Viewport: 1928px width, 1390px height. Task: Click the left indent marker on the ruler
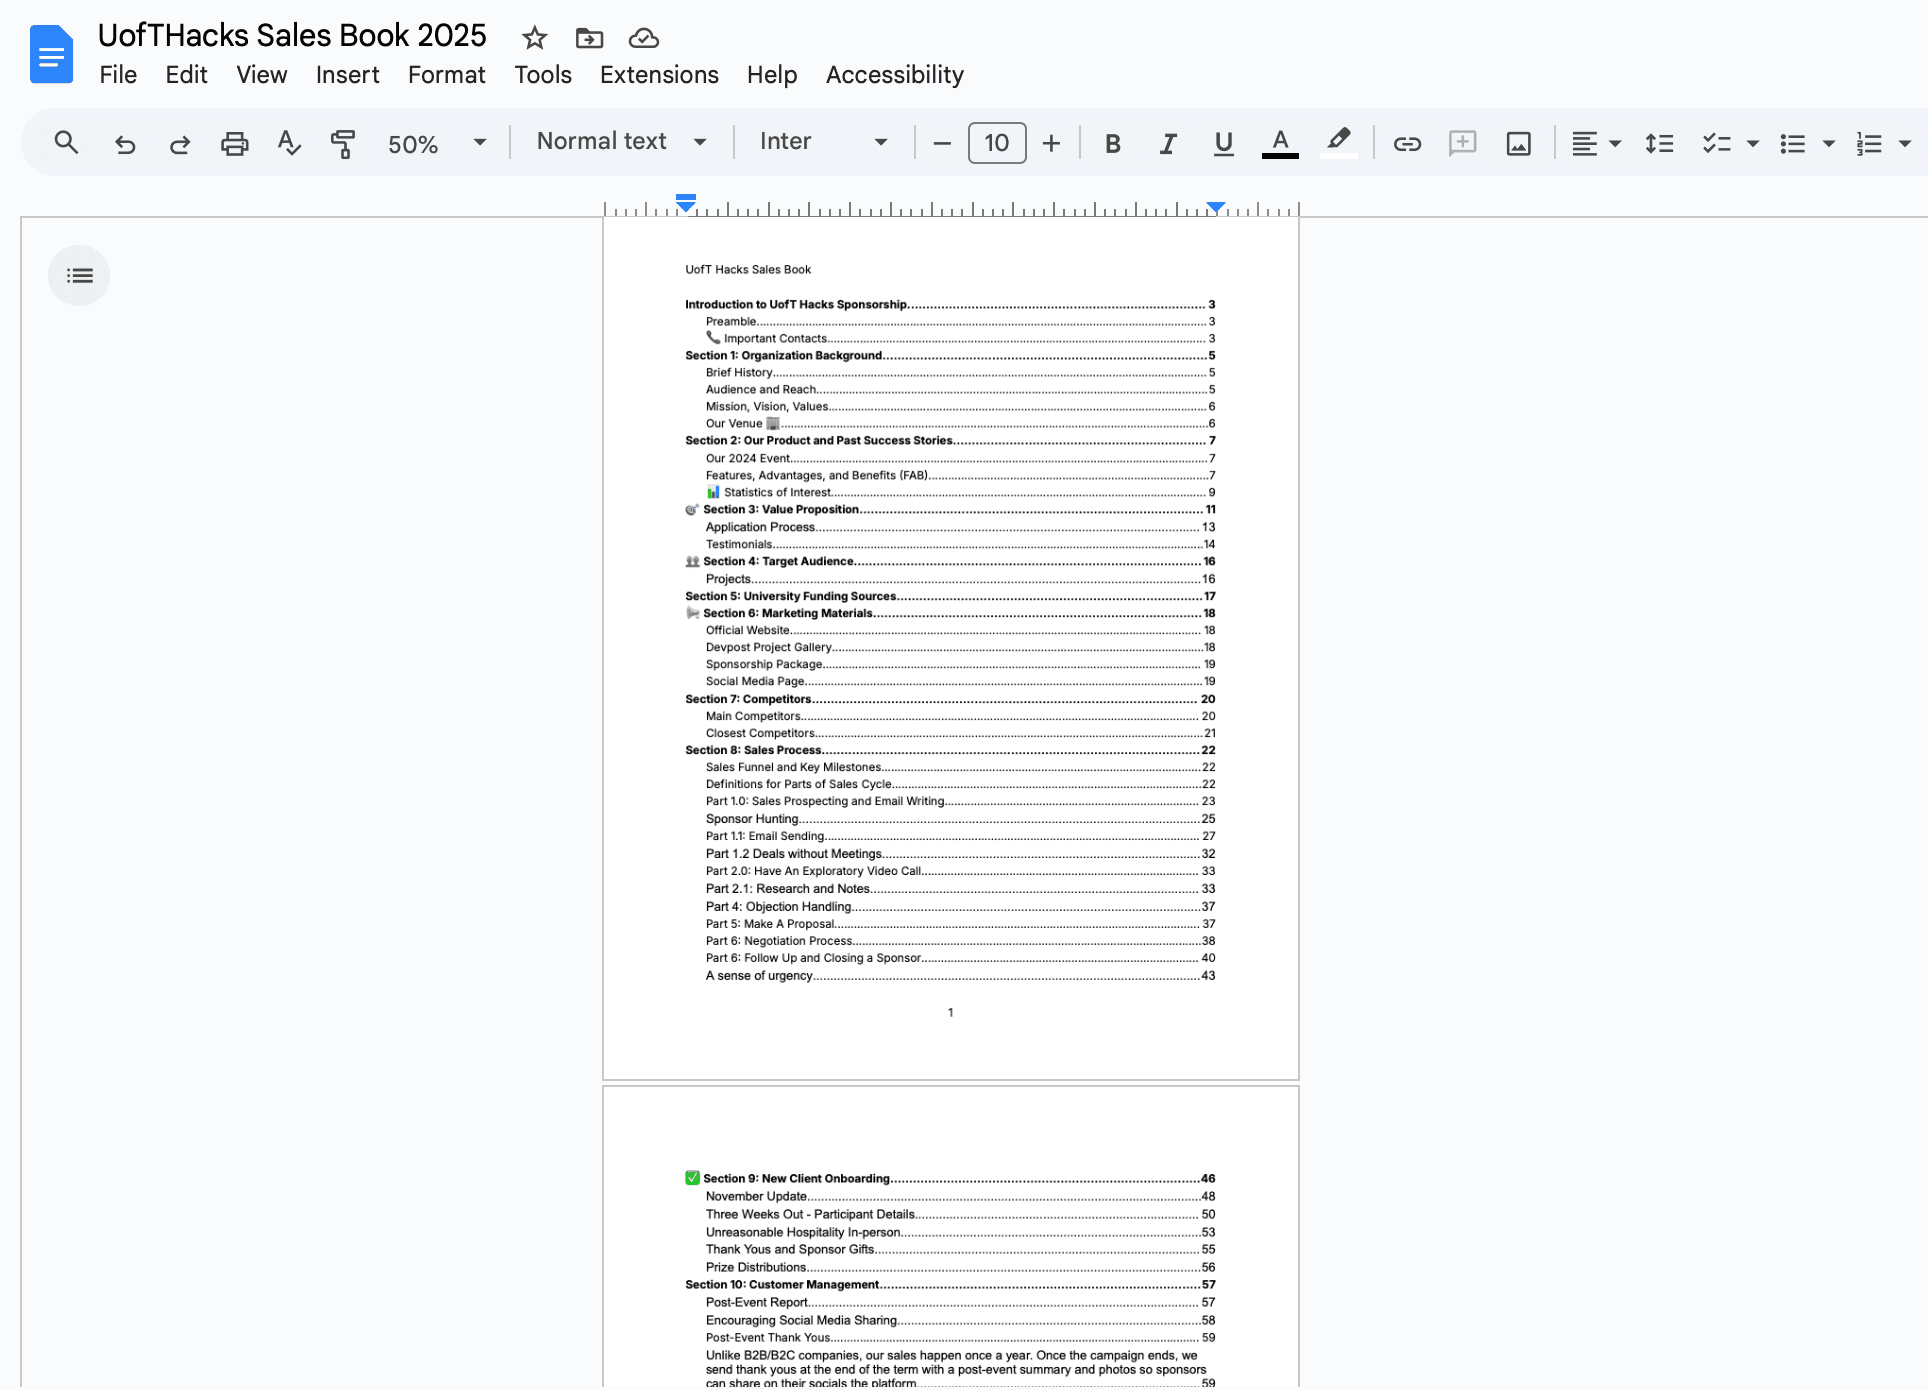(685, 207)
